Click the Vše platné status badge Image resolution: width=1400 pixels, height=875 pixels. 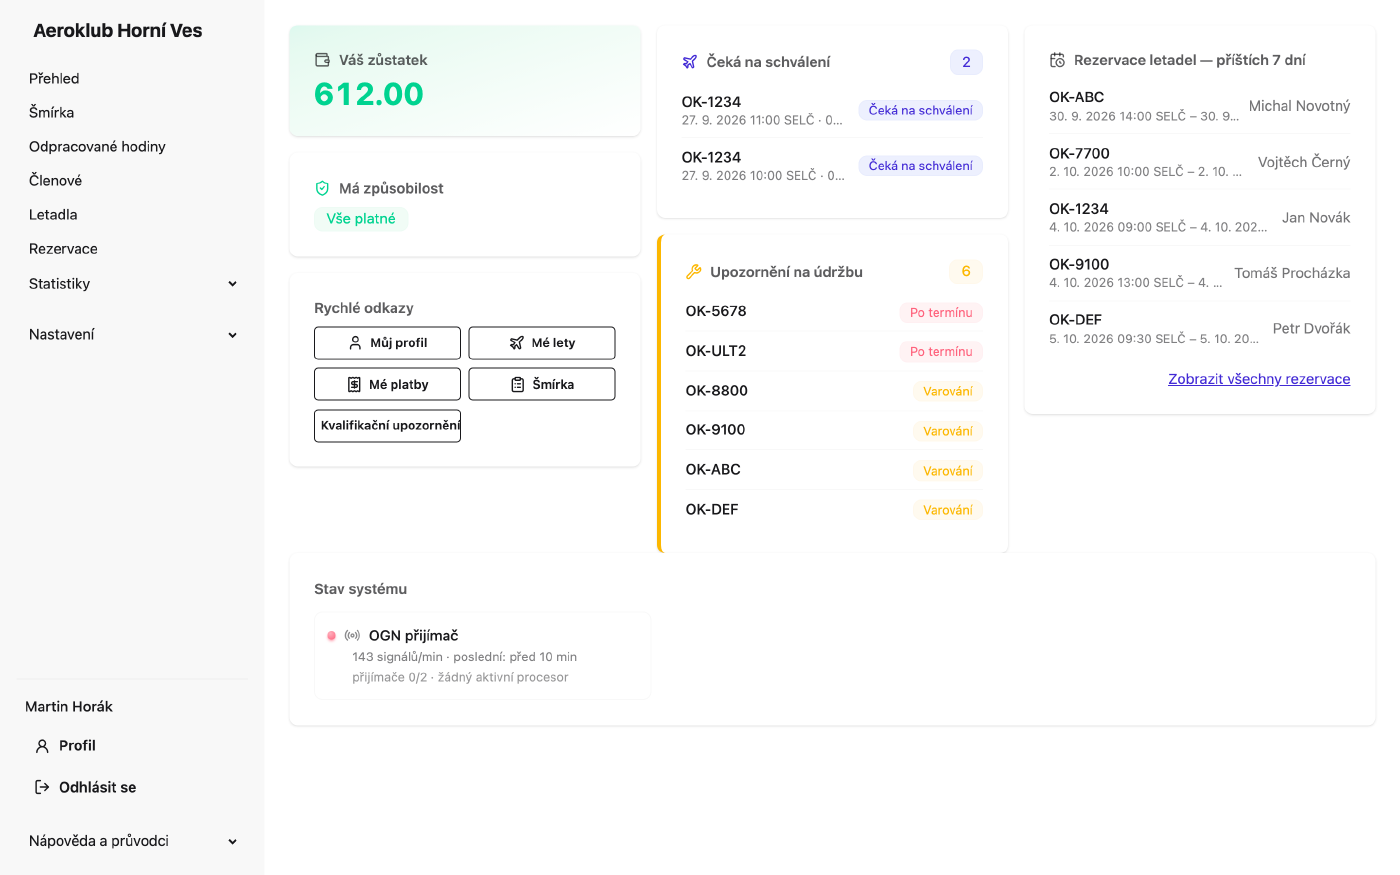tap(361, 219)
